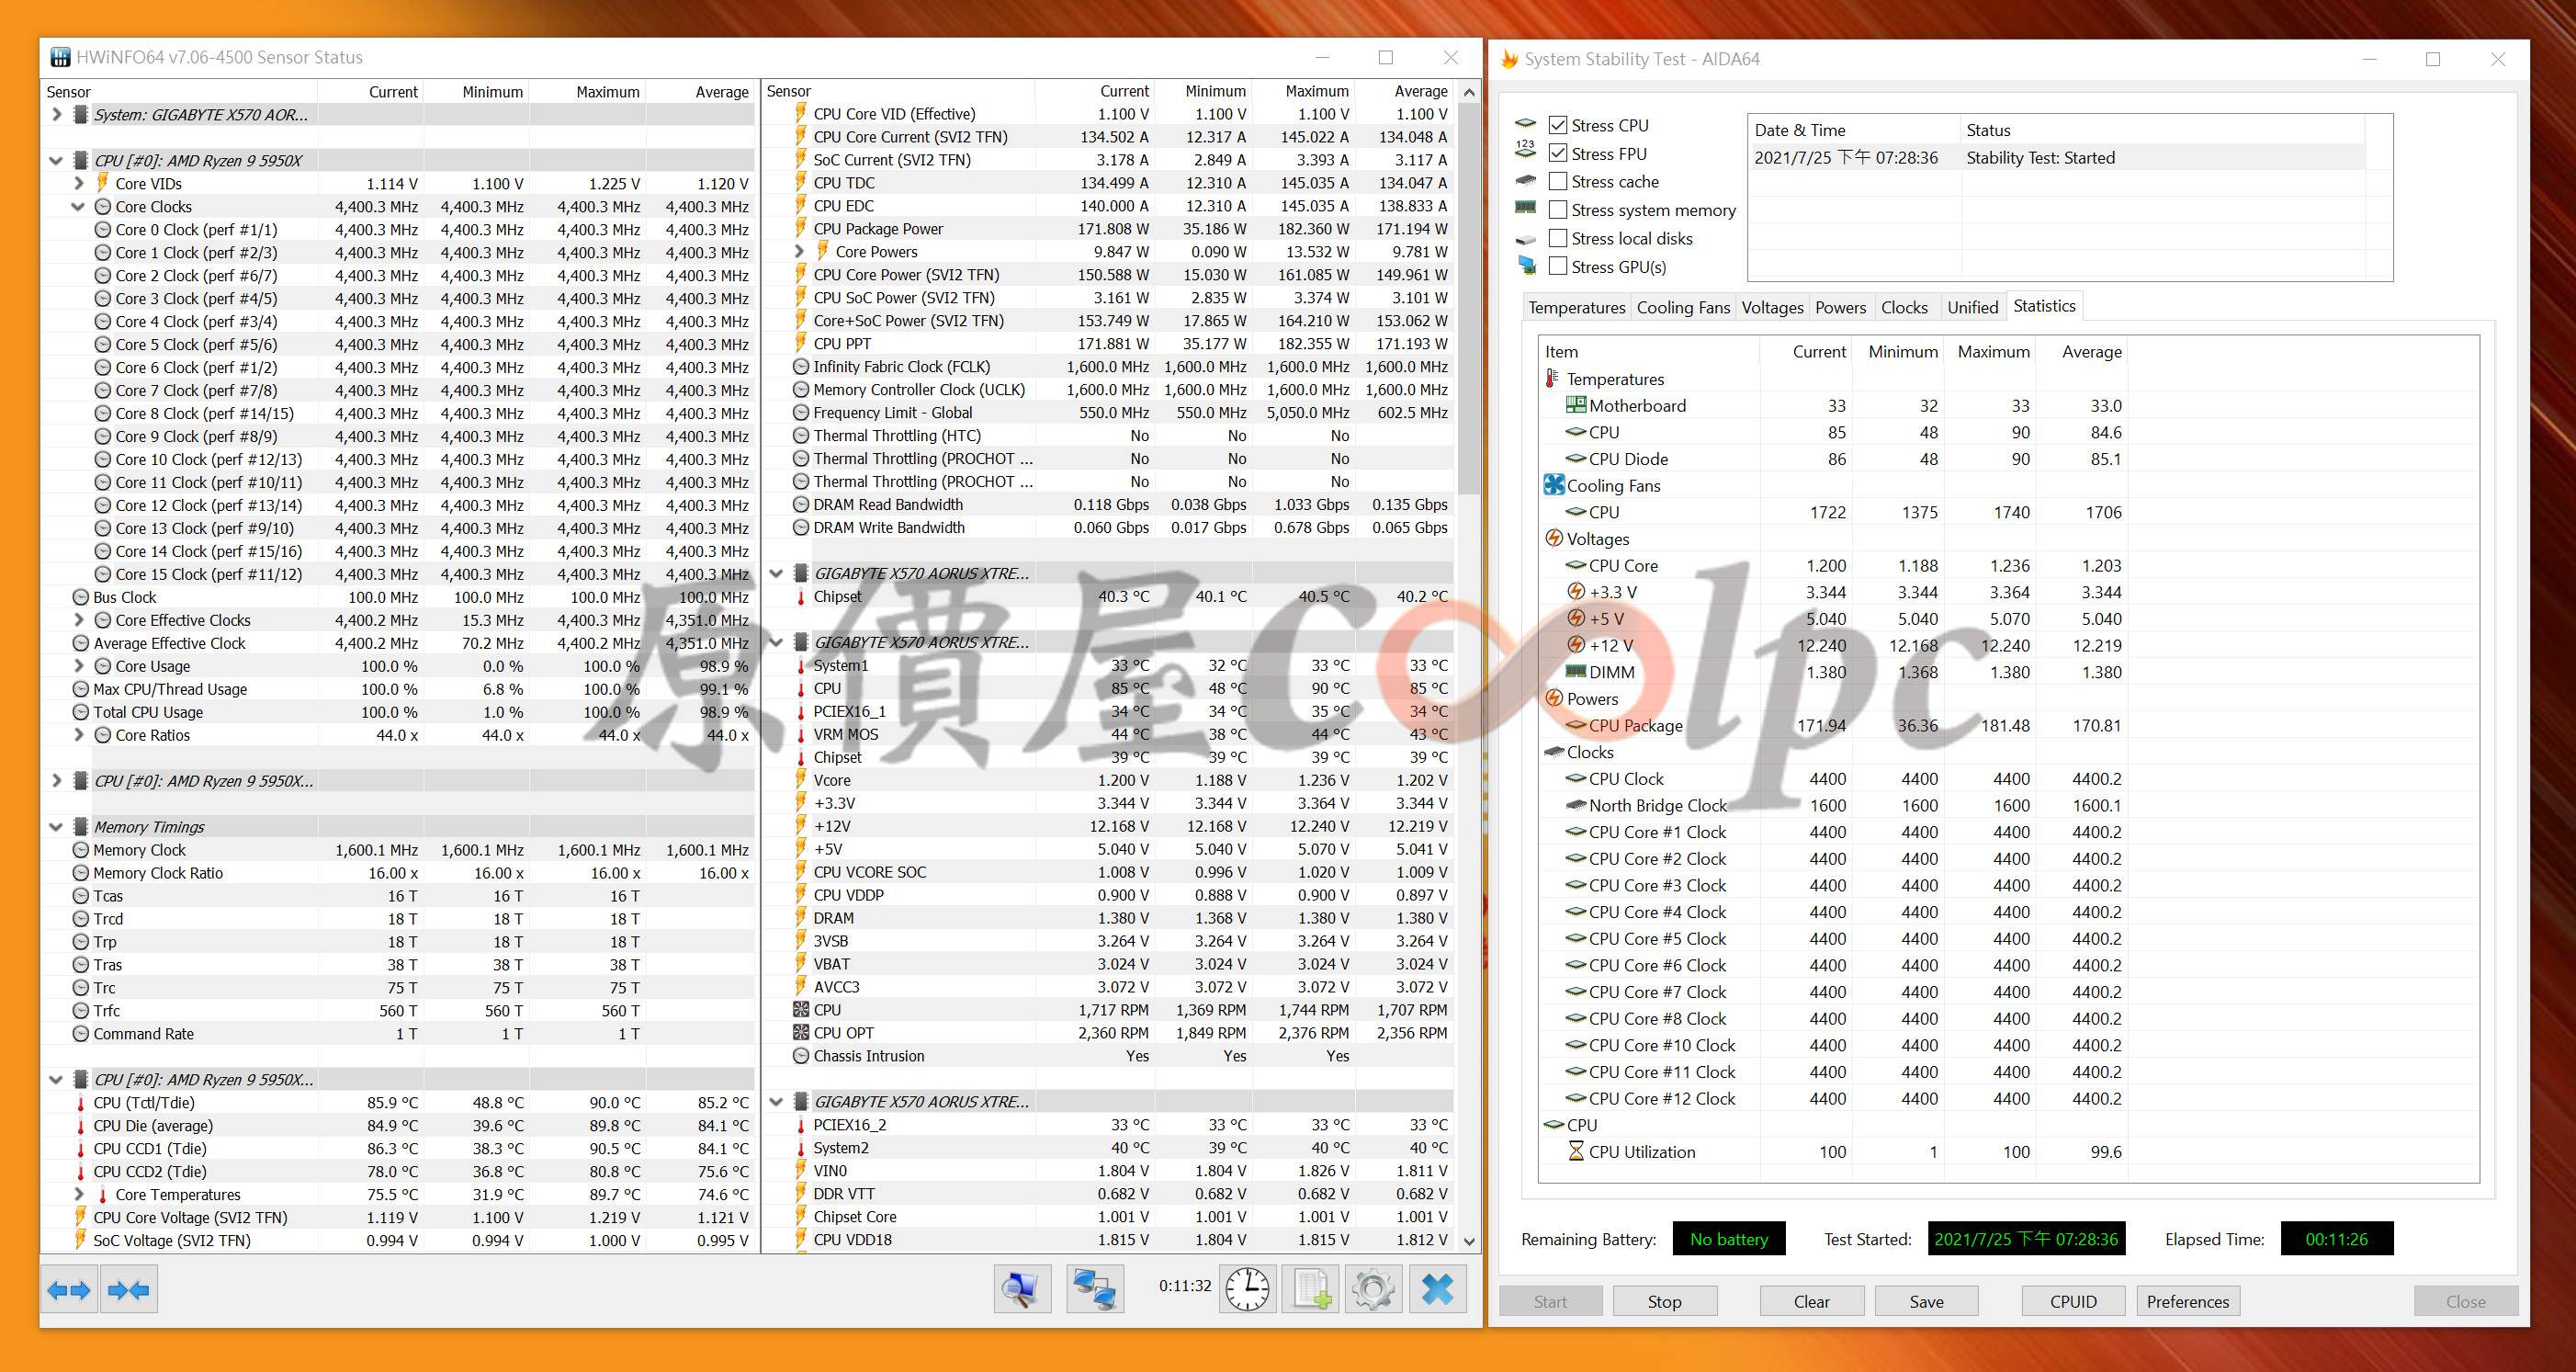This screenshot has height=1372, width=2576.
Task: Open the HWiNFO network computers icon
Action: pos(1094,1289)
